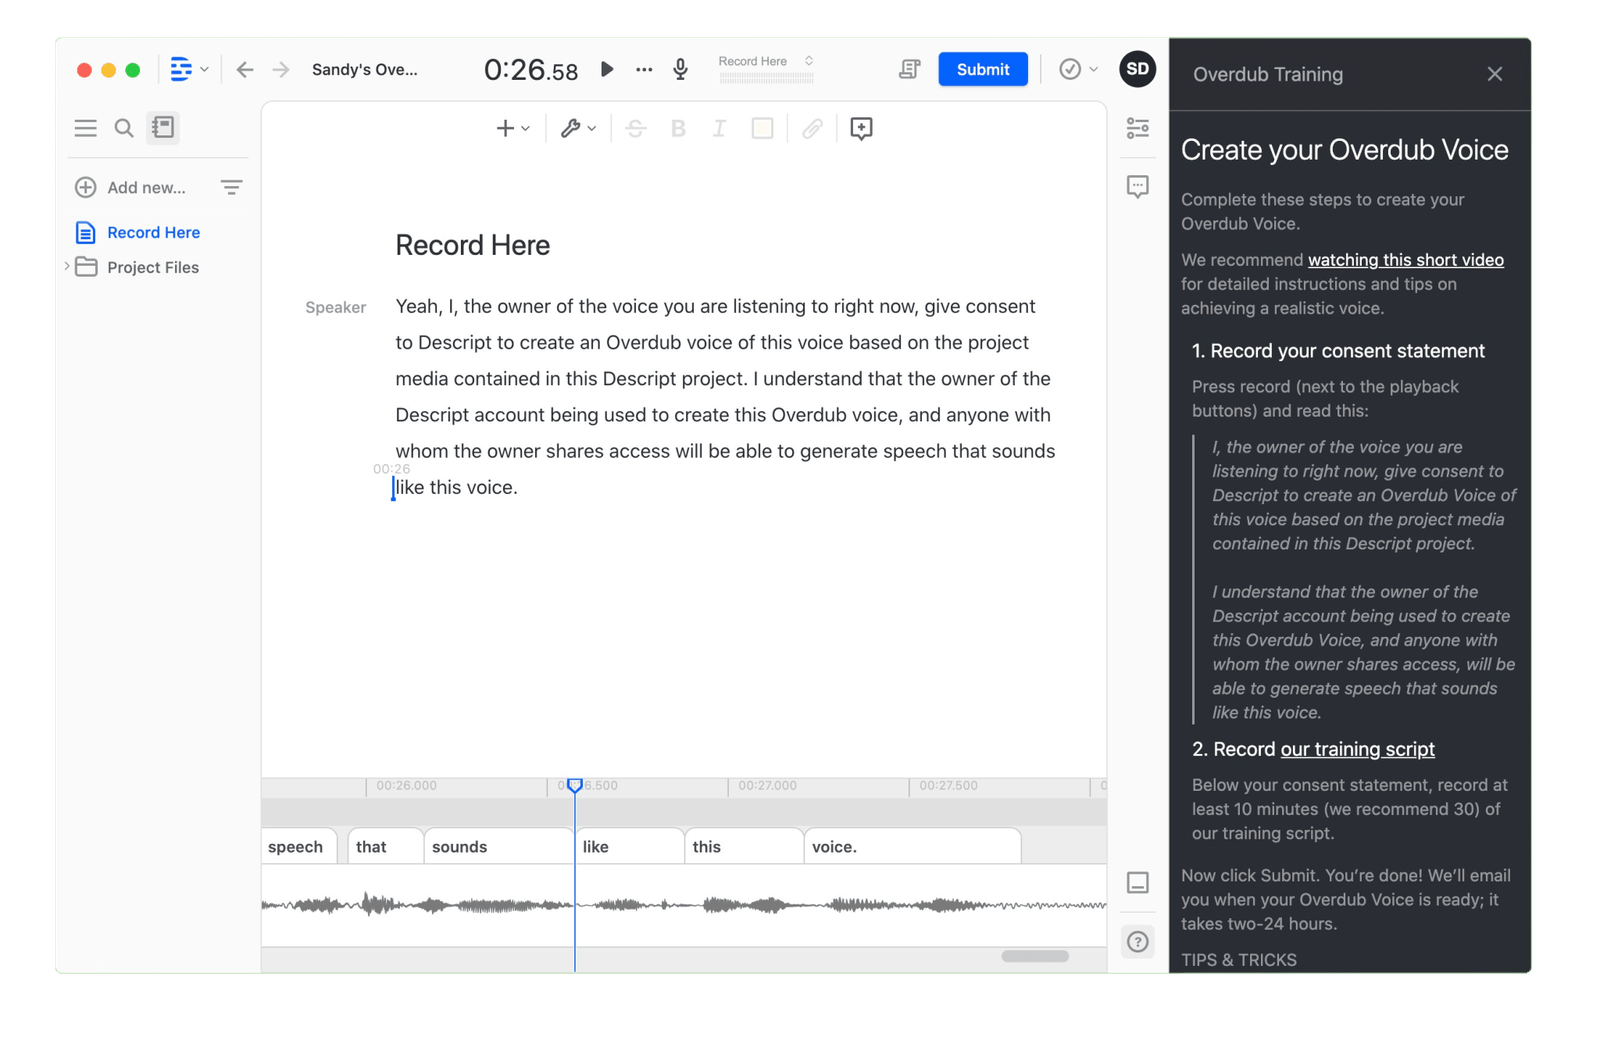
Task: Open the publishing icon next to Submit
Action: pos(908,69)
